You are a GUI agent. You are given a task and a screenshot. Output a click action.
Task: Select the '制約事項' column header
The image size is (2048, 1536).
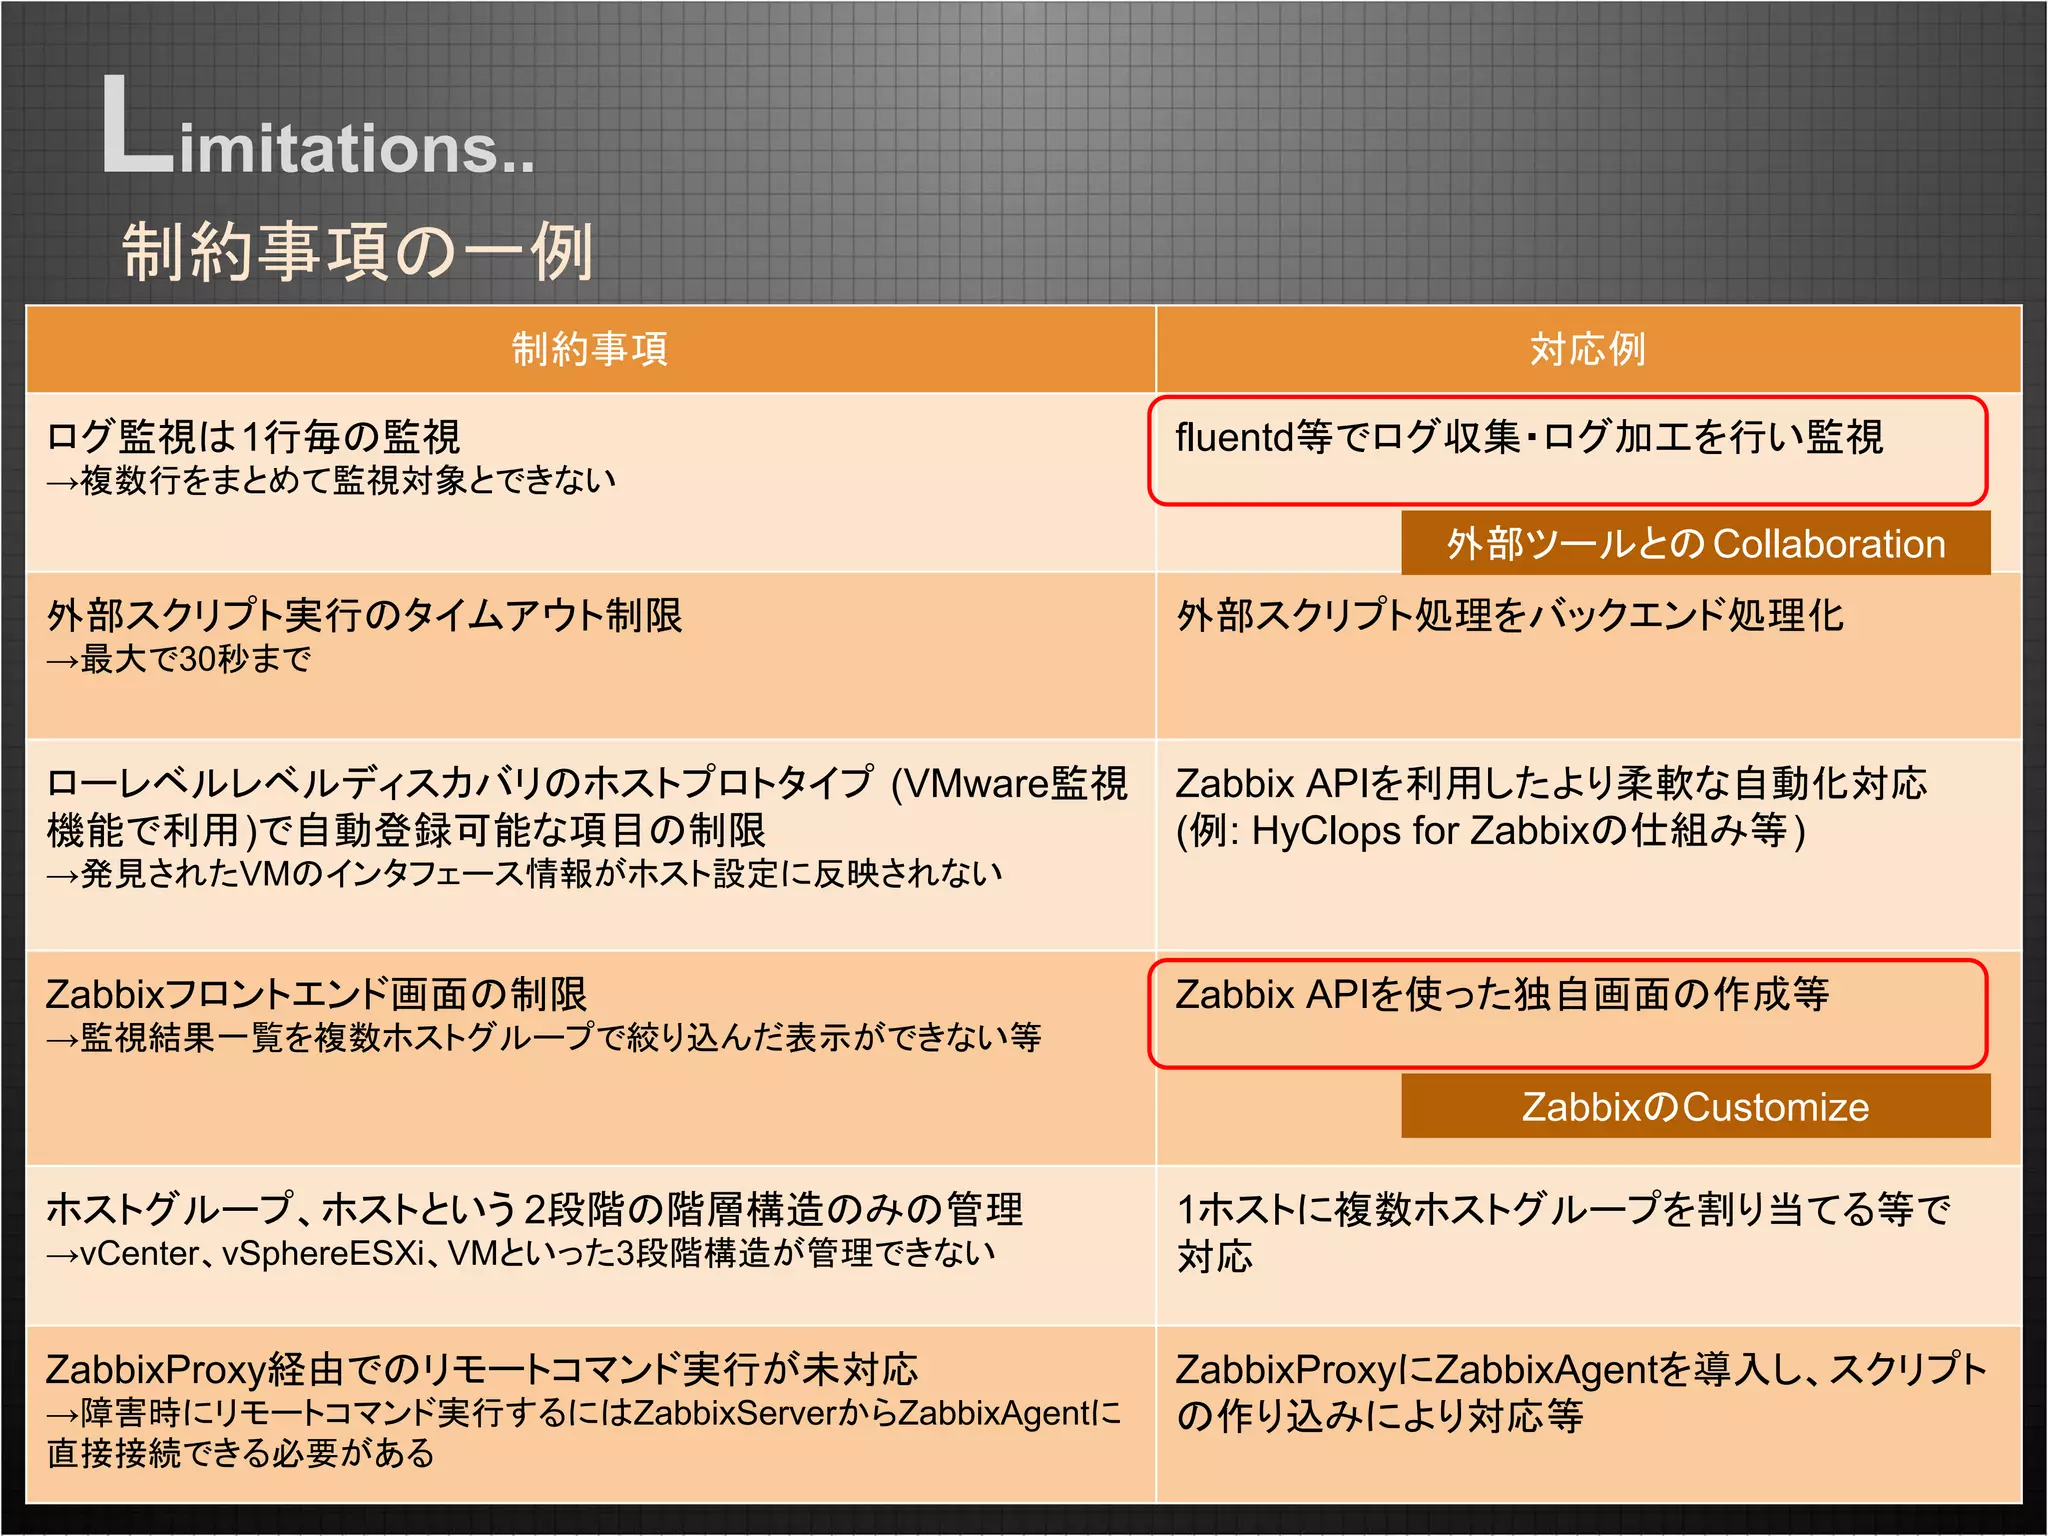click(590, 349)
